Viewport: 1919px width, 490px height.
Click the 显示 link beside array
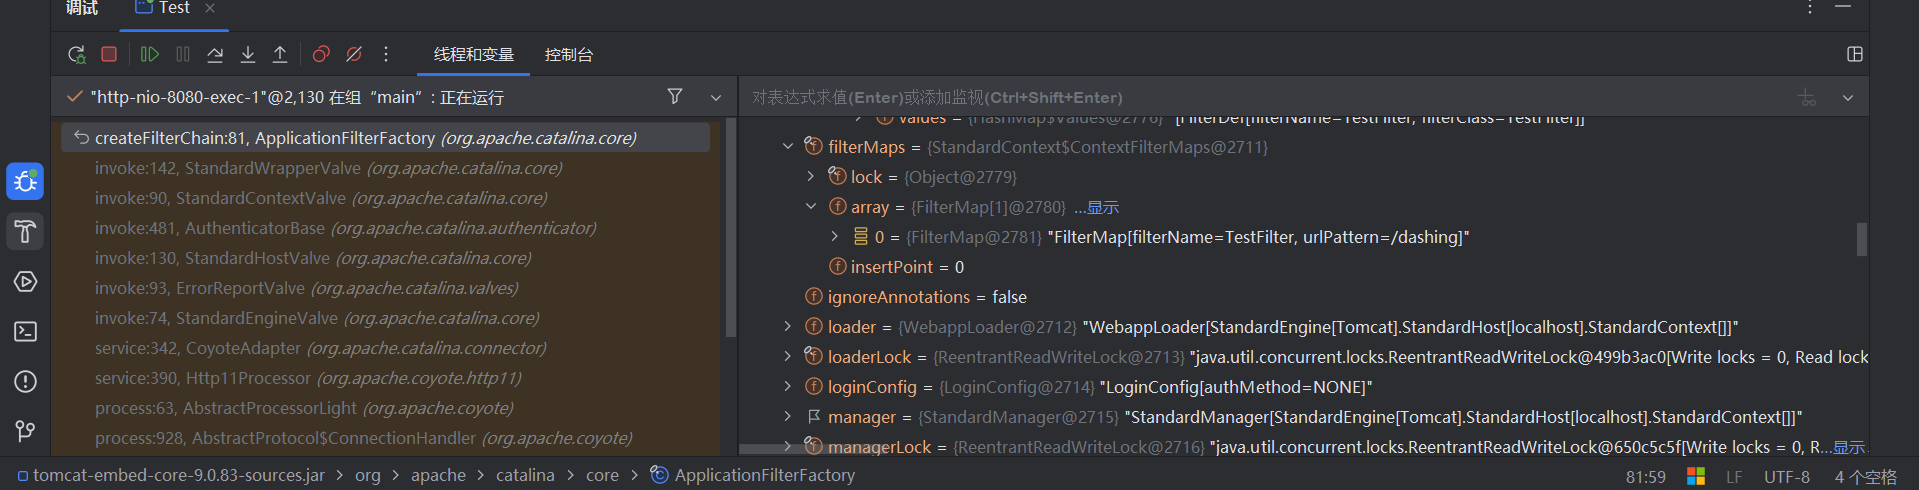[1103, 208]
